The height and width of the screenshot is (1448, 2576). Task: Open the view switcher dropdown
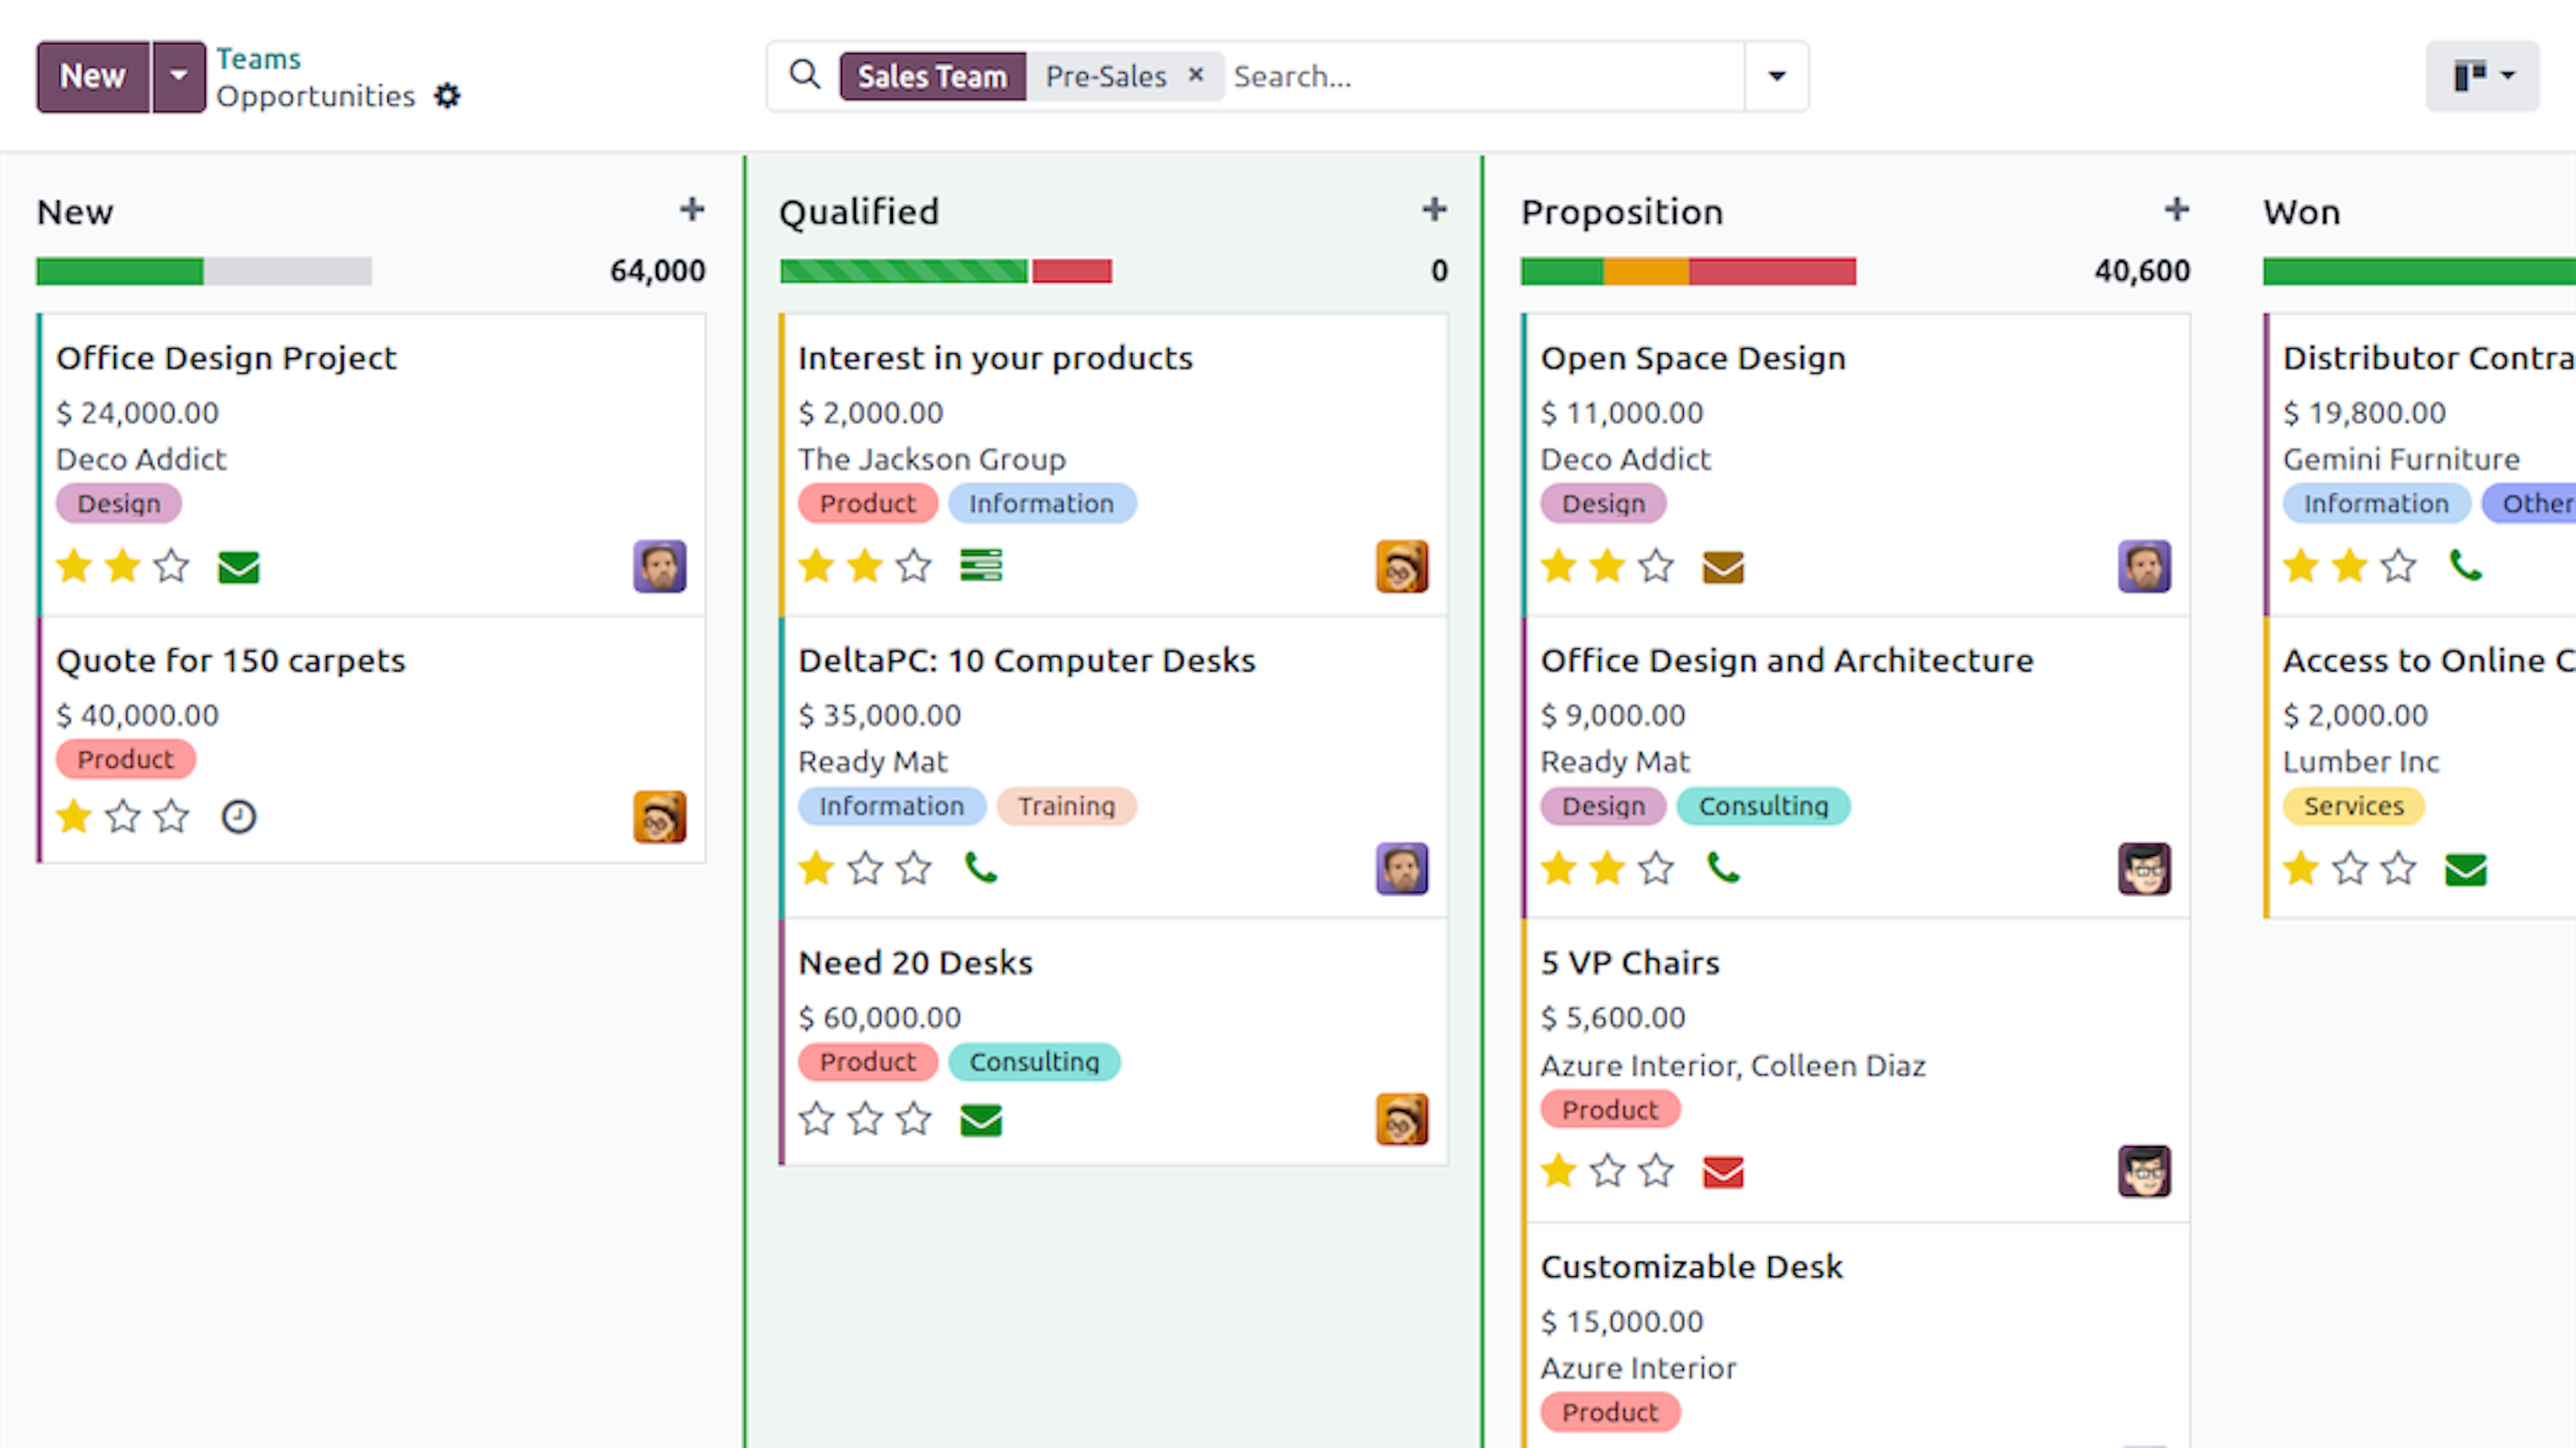(x=2482, y=76)
